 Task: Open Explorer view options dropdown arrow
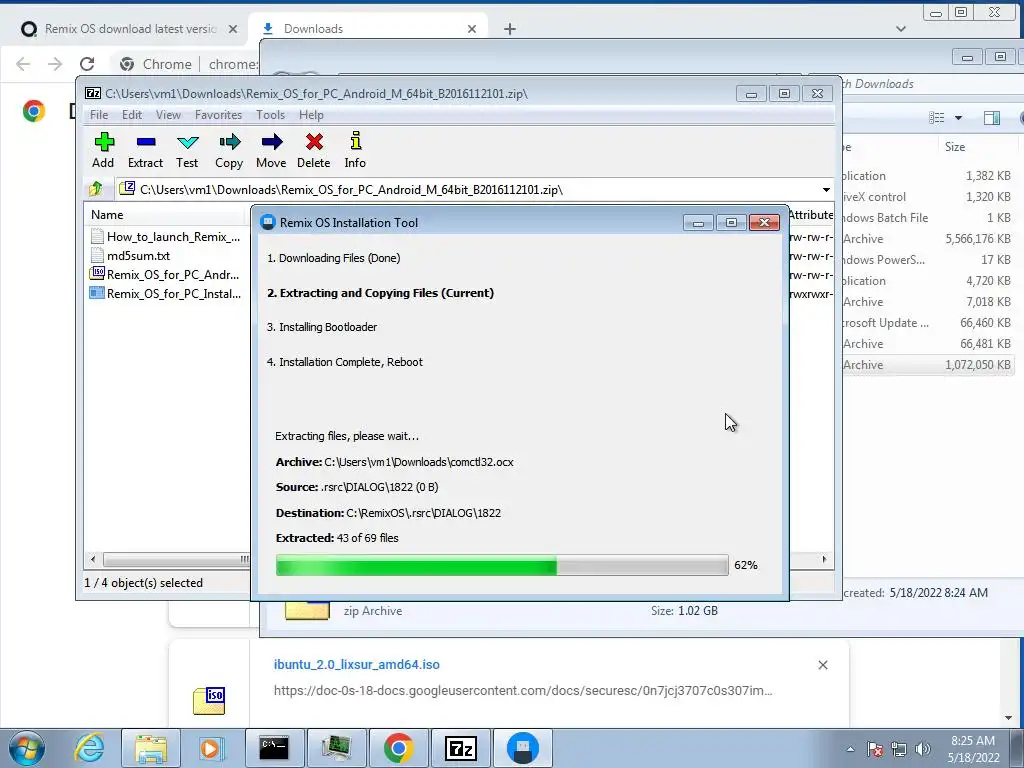click(959, 118)
